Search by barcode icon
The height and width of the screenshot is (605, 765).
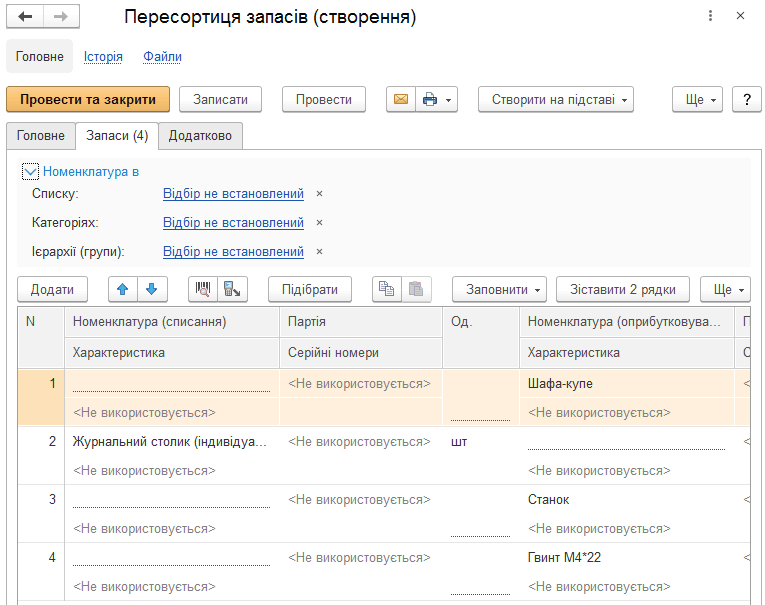(x=203, y=289)
